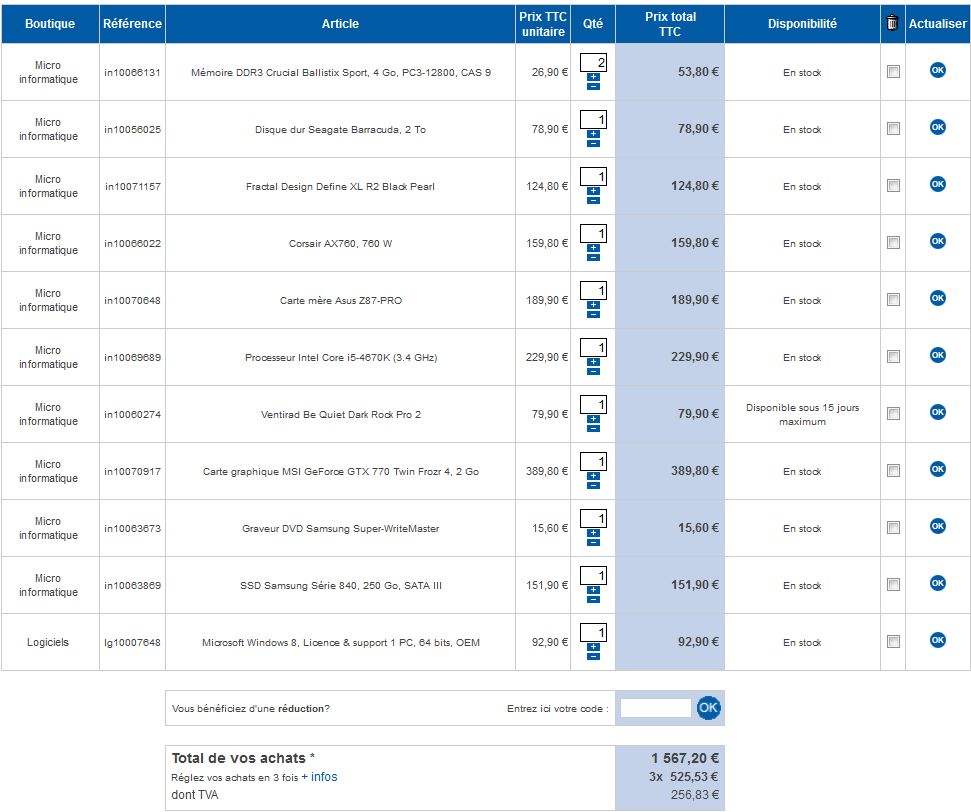Click the 'Disponibilité' column header
971x812 pixels.
coord(802,24)
